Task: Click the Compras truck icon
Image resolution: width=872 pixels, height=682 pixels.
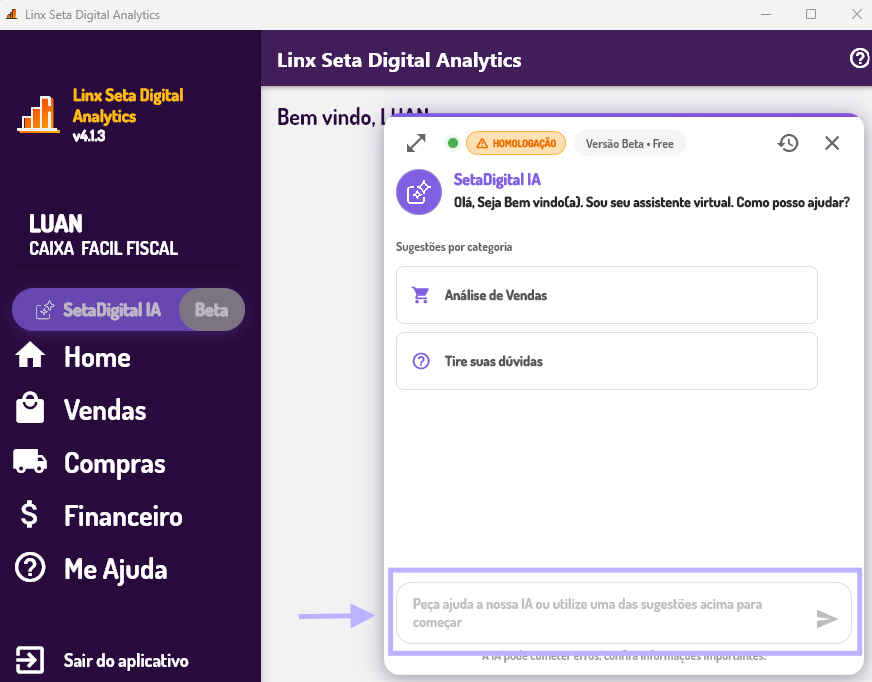Action: coord(30,461)
